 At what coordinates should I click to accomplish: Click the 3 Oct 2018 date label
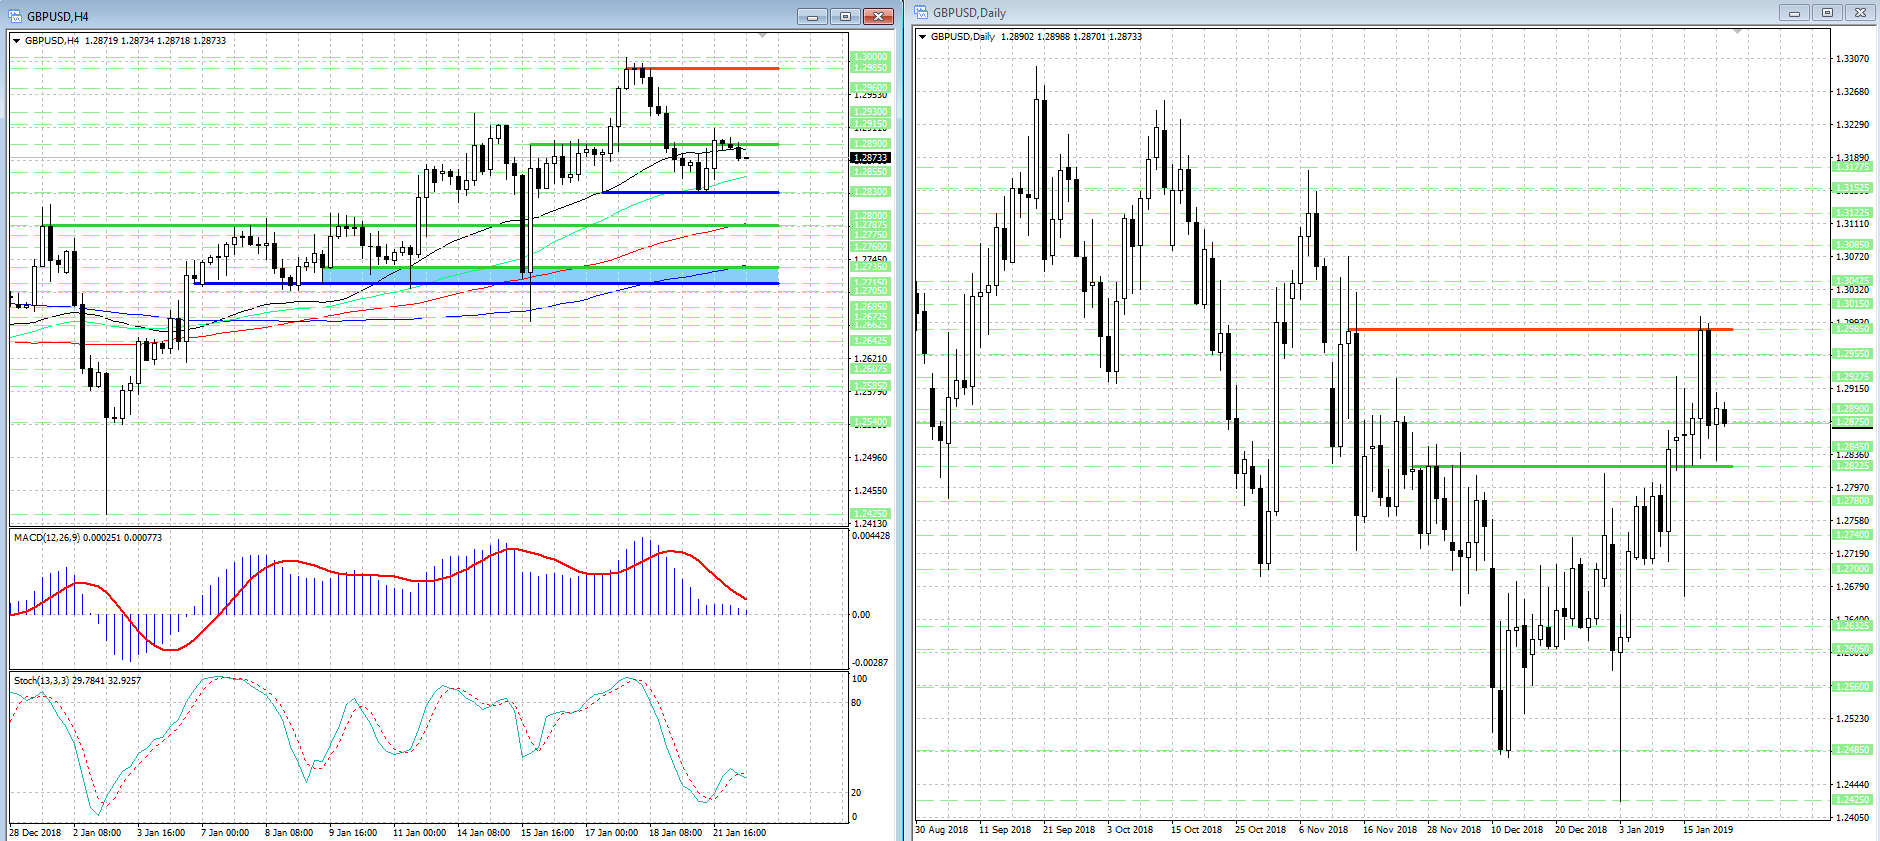1130,830
